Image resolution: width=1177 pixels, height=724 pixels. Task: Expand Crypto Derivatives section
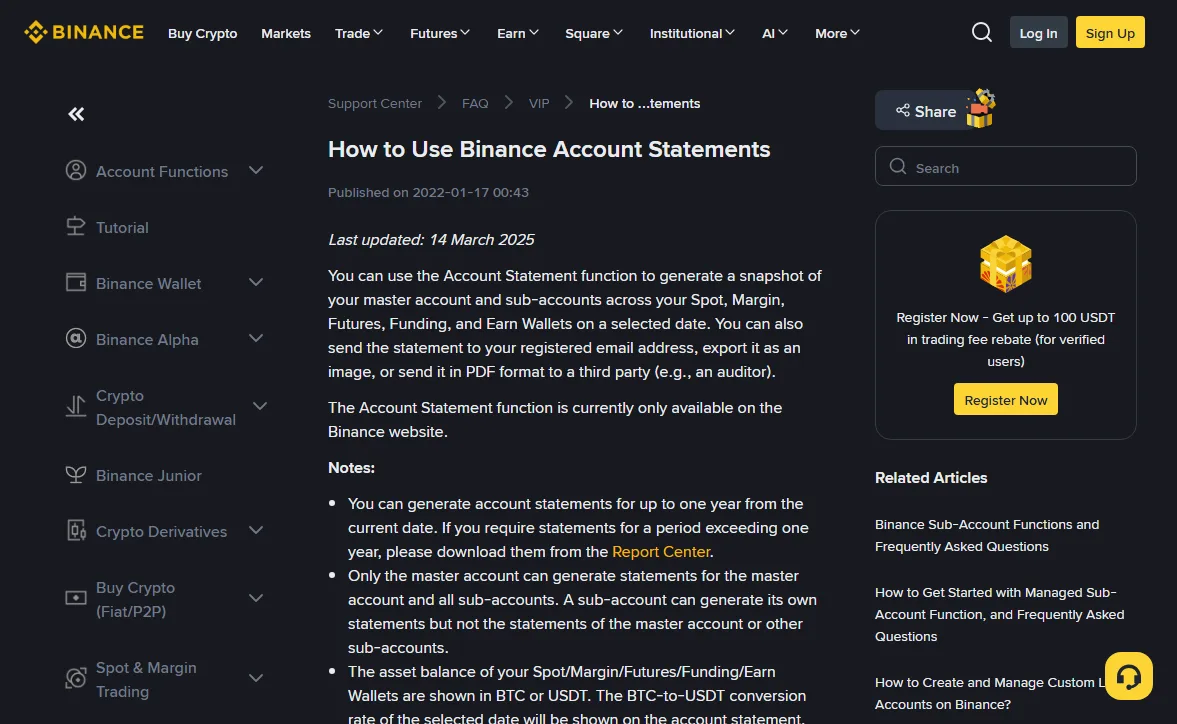pos(256,530)
